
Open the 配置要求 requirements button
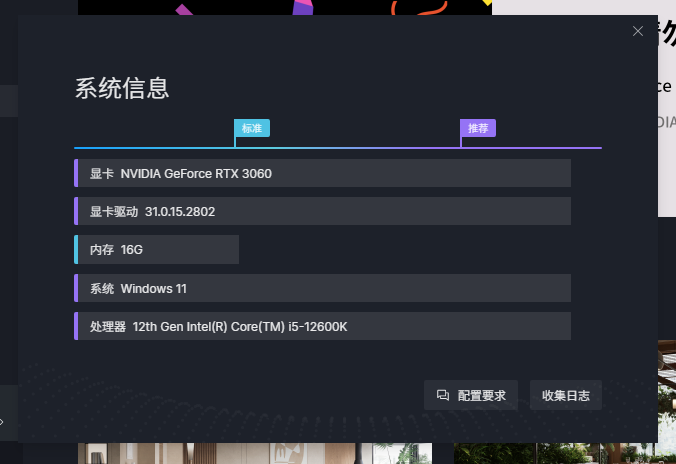pos(471,395)
